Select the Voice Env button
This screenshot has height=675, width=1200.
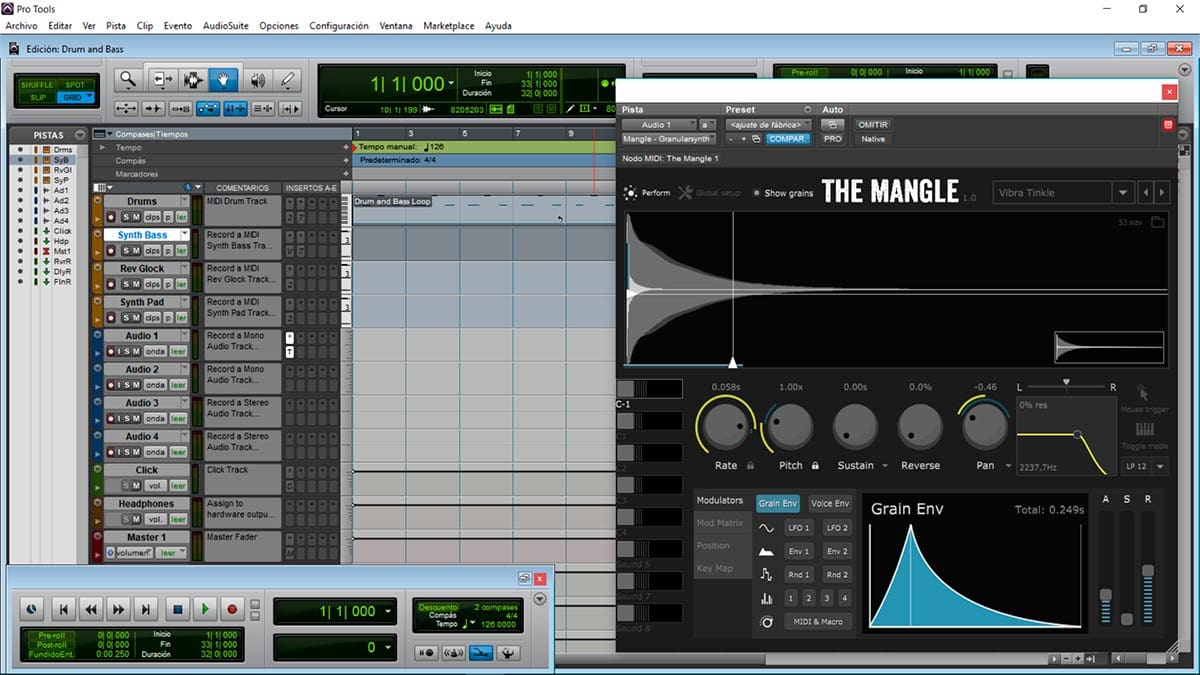pyautogui.click(x=830, y=504)
